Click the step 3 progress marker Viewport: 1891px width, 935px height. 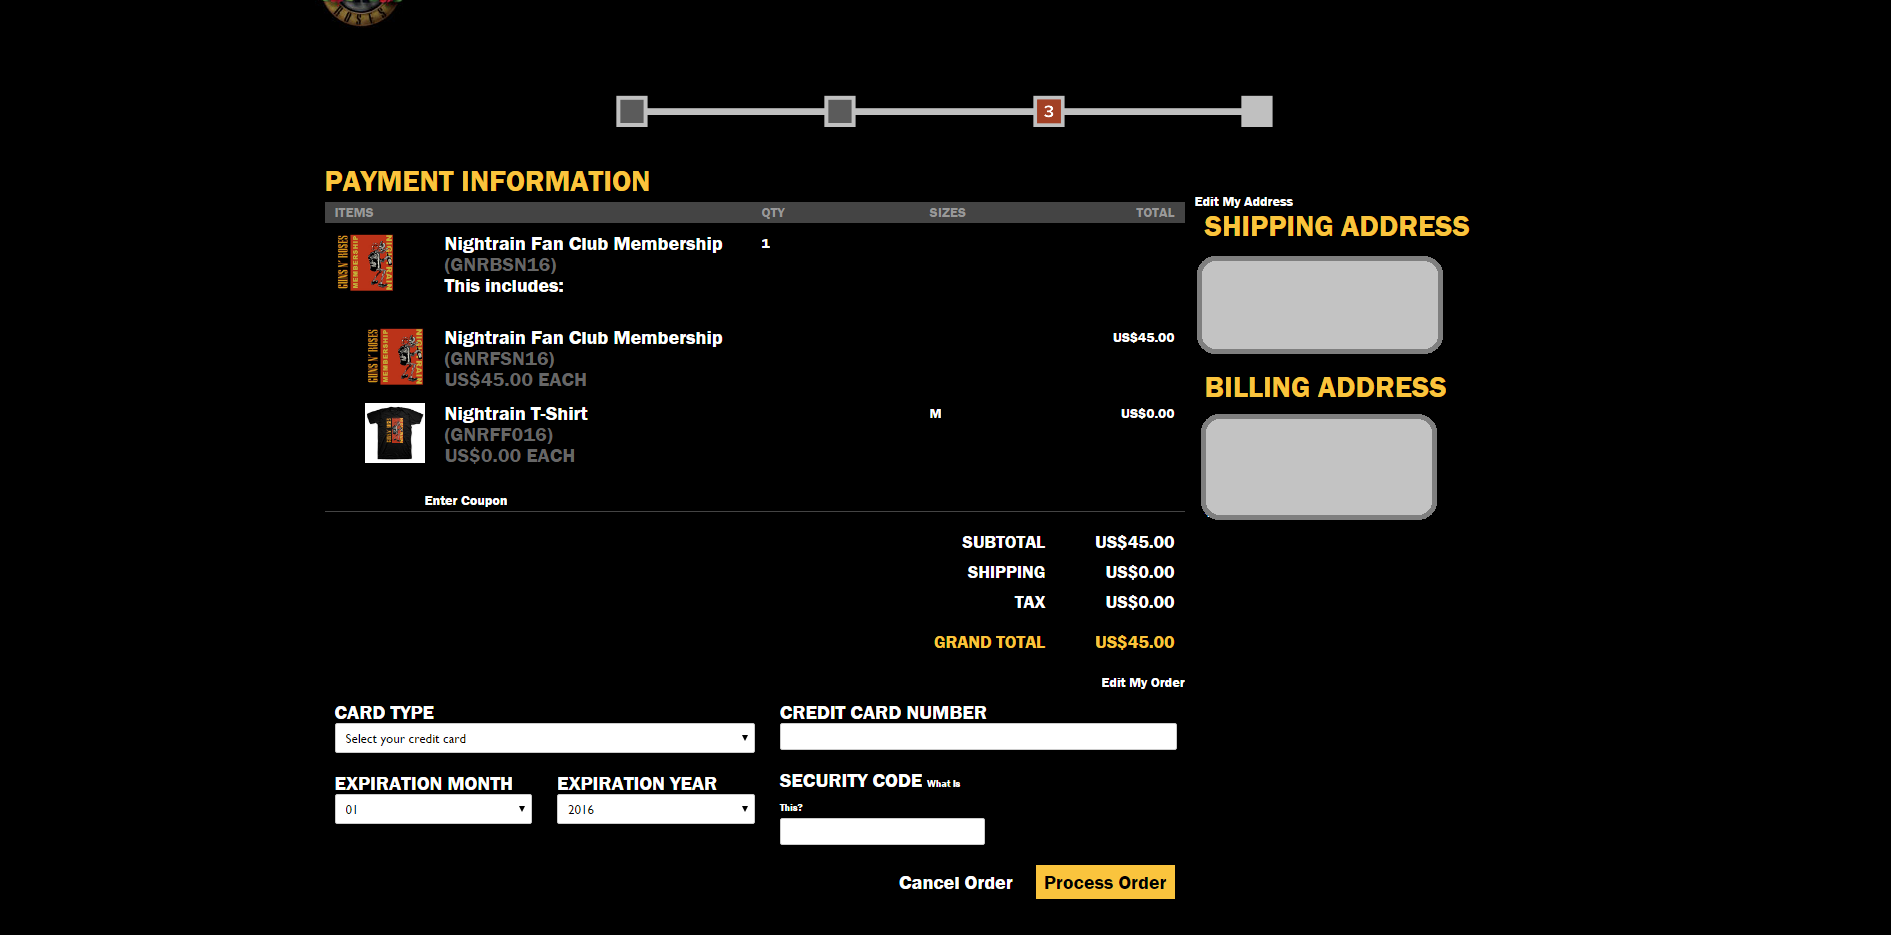tap(1049, 111)
